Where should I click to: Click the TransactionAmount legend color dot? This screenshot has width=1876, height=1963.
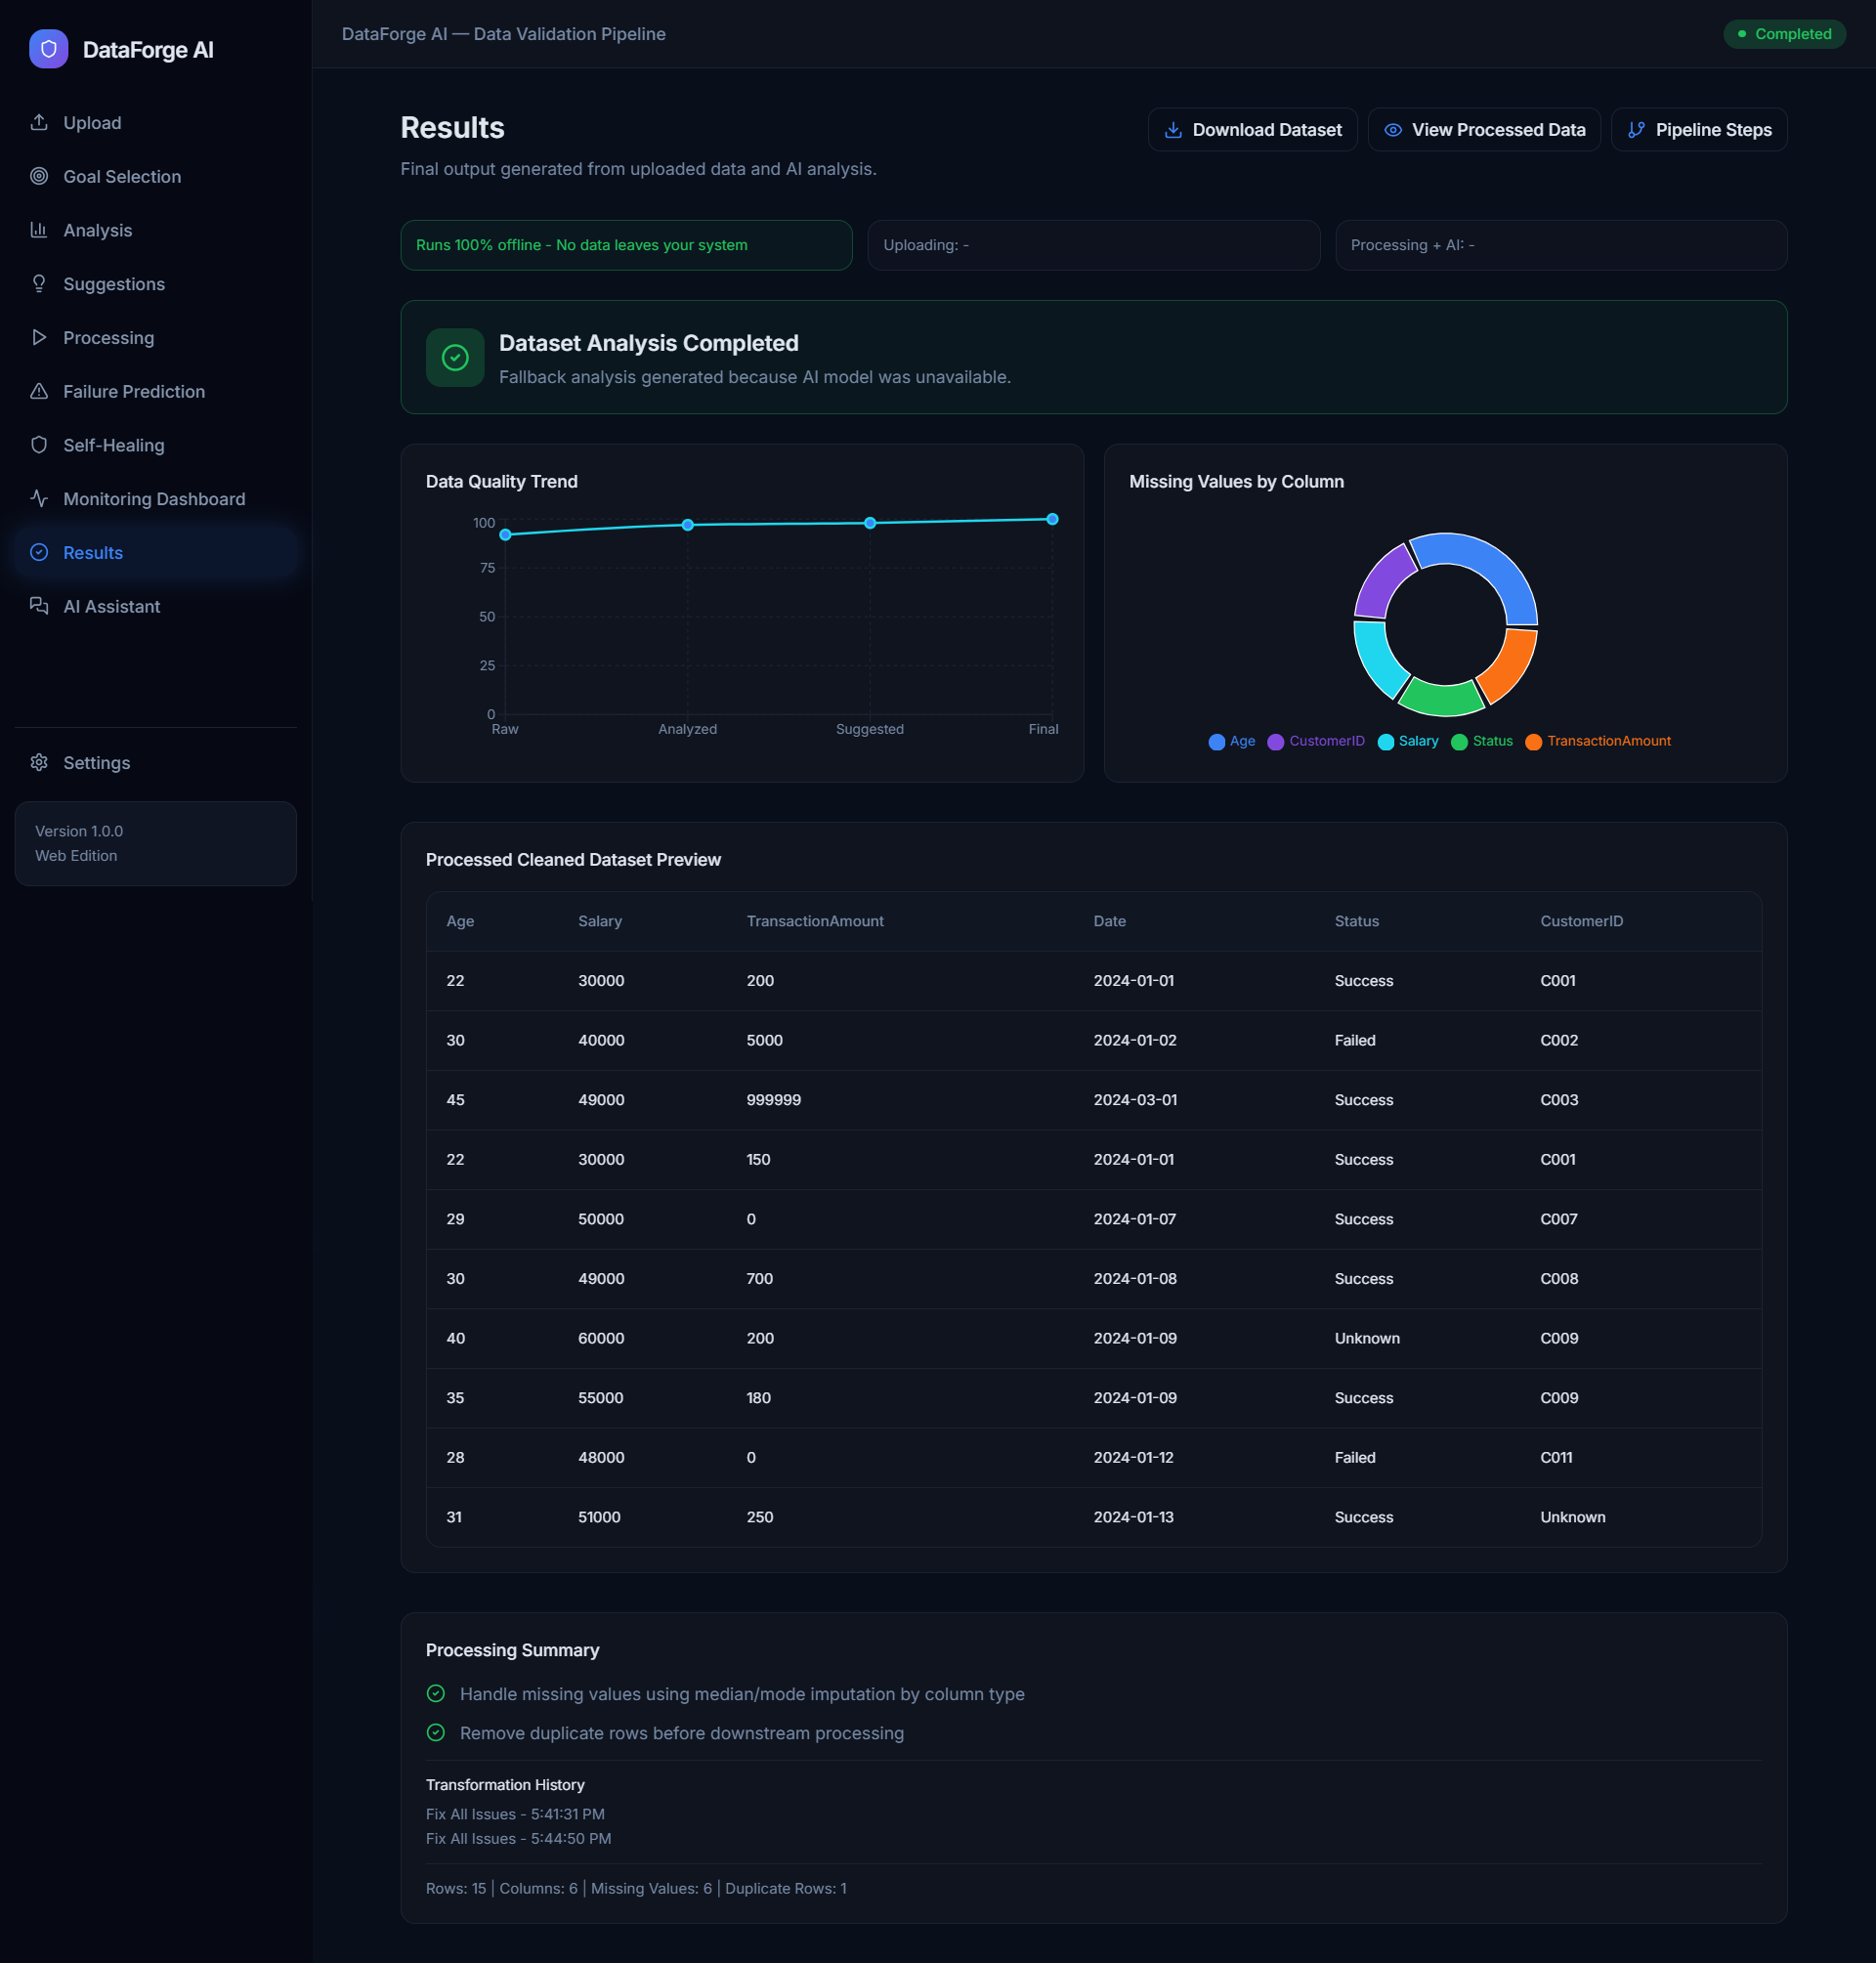1533,742
